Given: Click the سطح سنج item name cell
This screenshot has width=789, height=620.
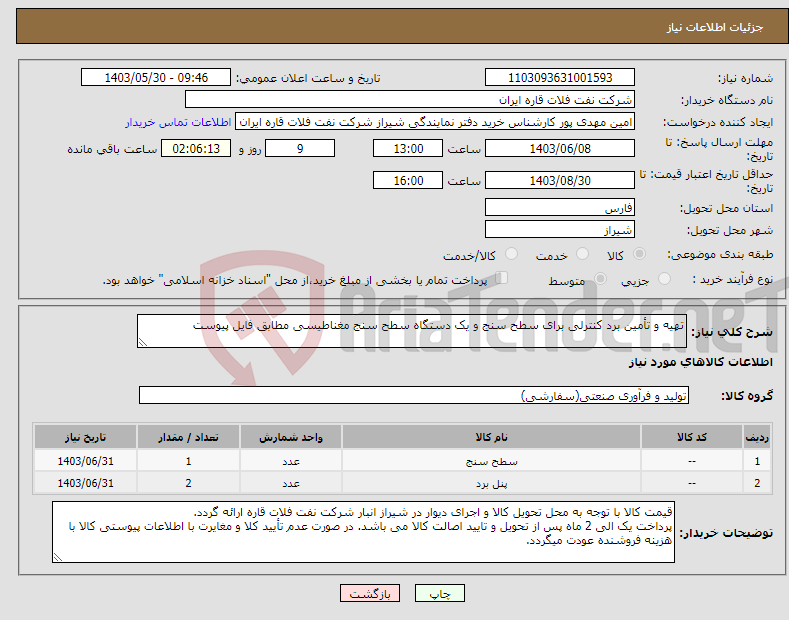Looking at the screenshot, I should (x=491, y=461).
